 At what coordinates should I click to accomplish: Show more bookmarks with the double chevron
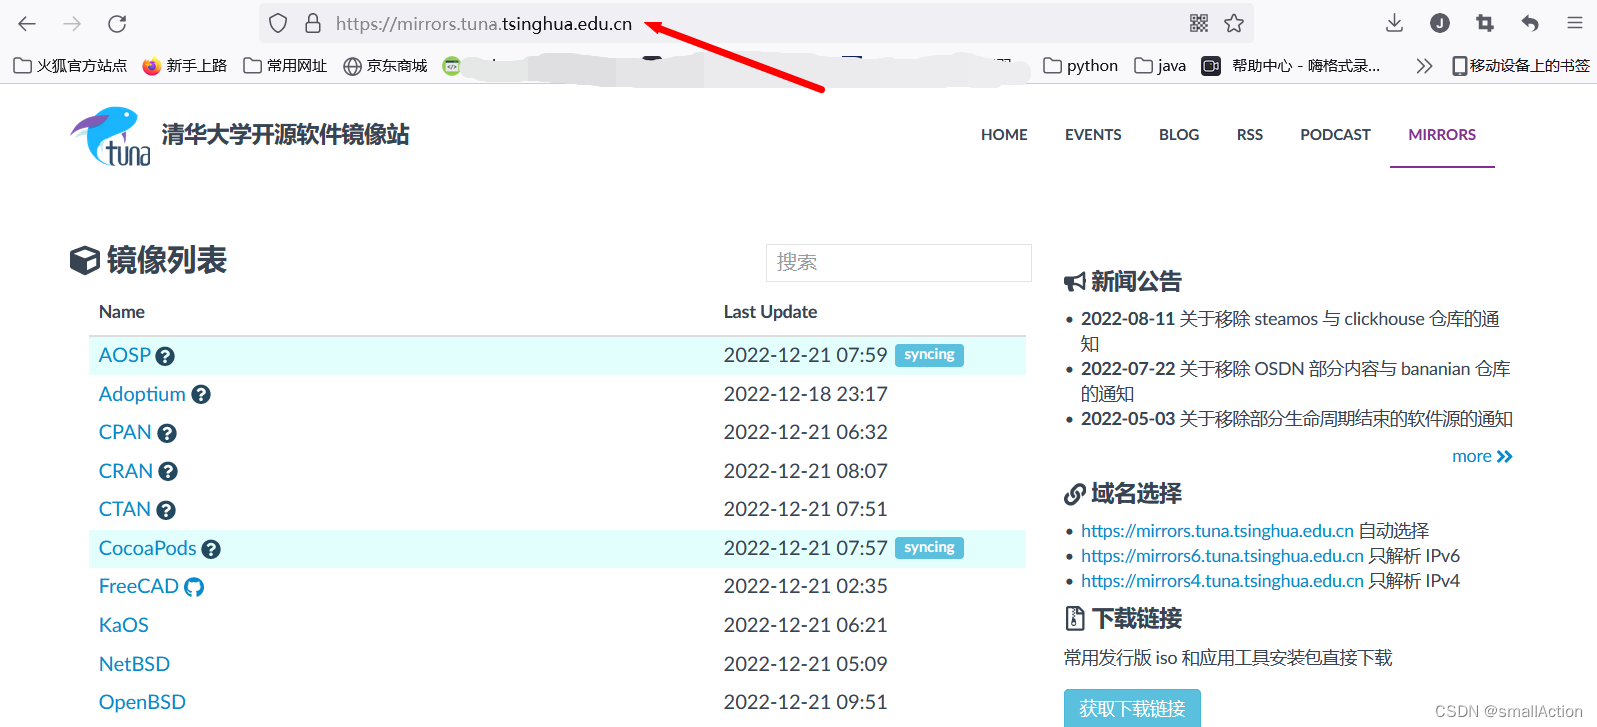(x=1424, y=66)
